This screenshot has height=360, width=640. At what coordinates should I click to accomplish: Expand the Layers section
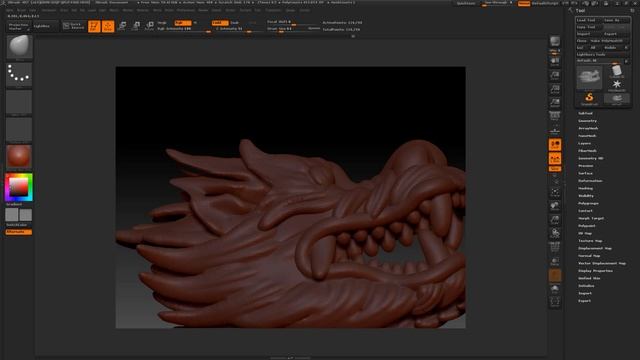(x=584, y=144)
